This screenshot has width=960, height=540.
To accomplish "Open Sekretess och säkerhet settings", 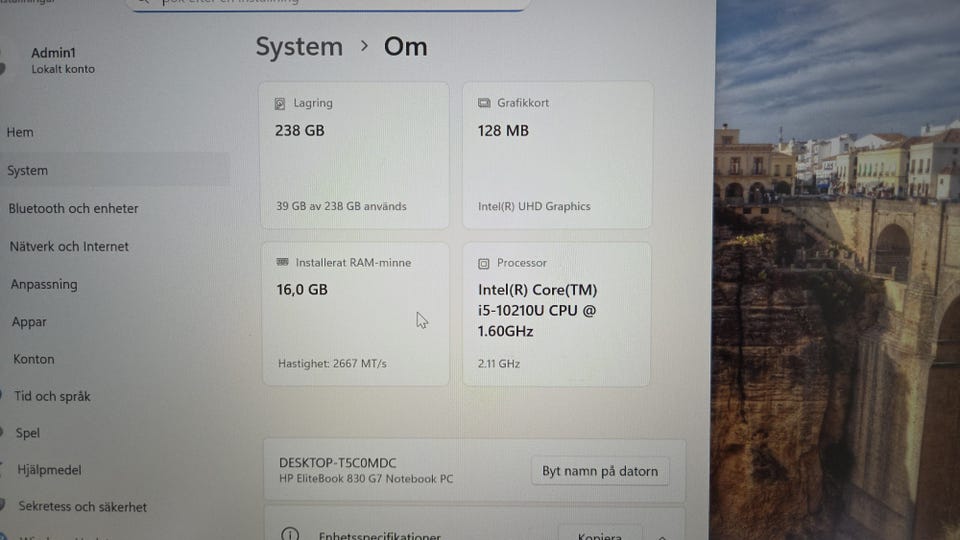I will tap(83, 507).
